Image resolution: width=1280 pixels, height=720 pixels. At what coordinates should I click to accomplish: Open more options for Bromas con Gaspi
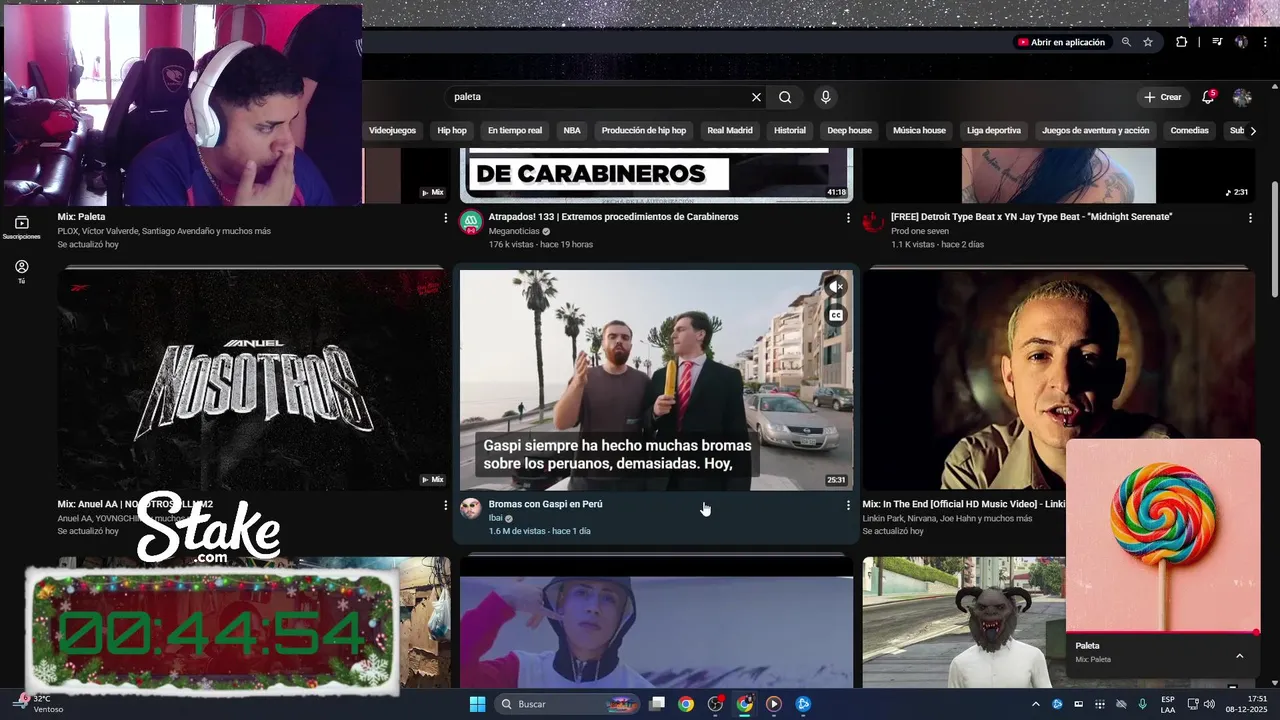[x=848, y=505]
